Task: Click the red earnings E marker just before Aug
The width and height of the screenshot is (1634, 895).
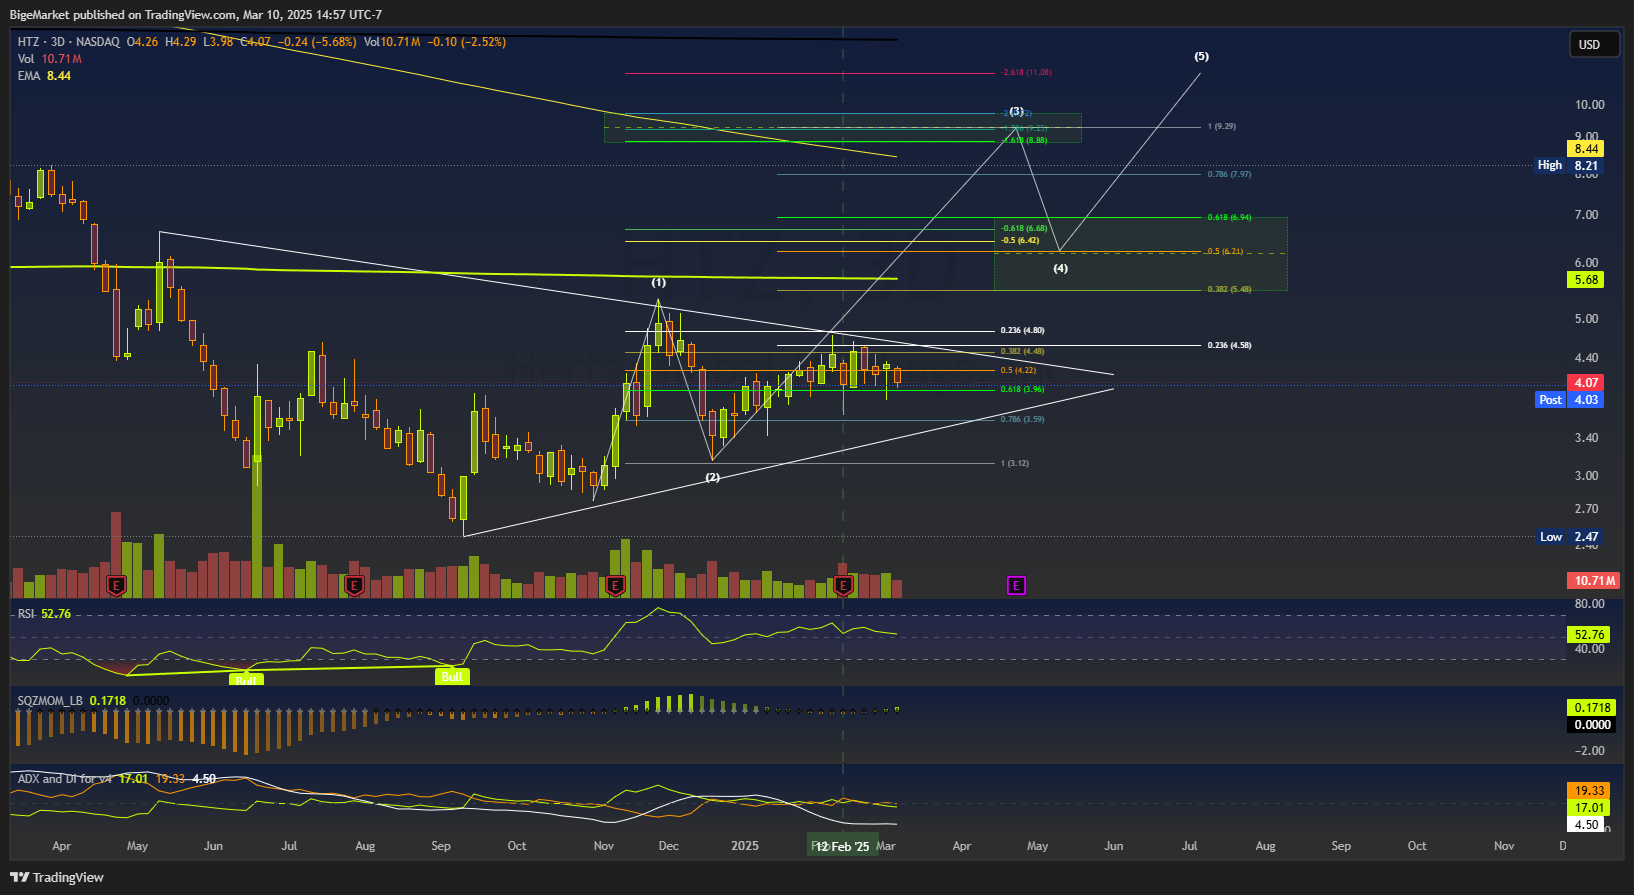Action: pos(353,586)
